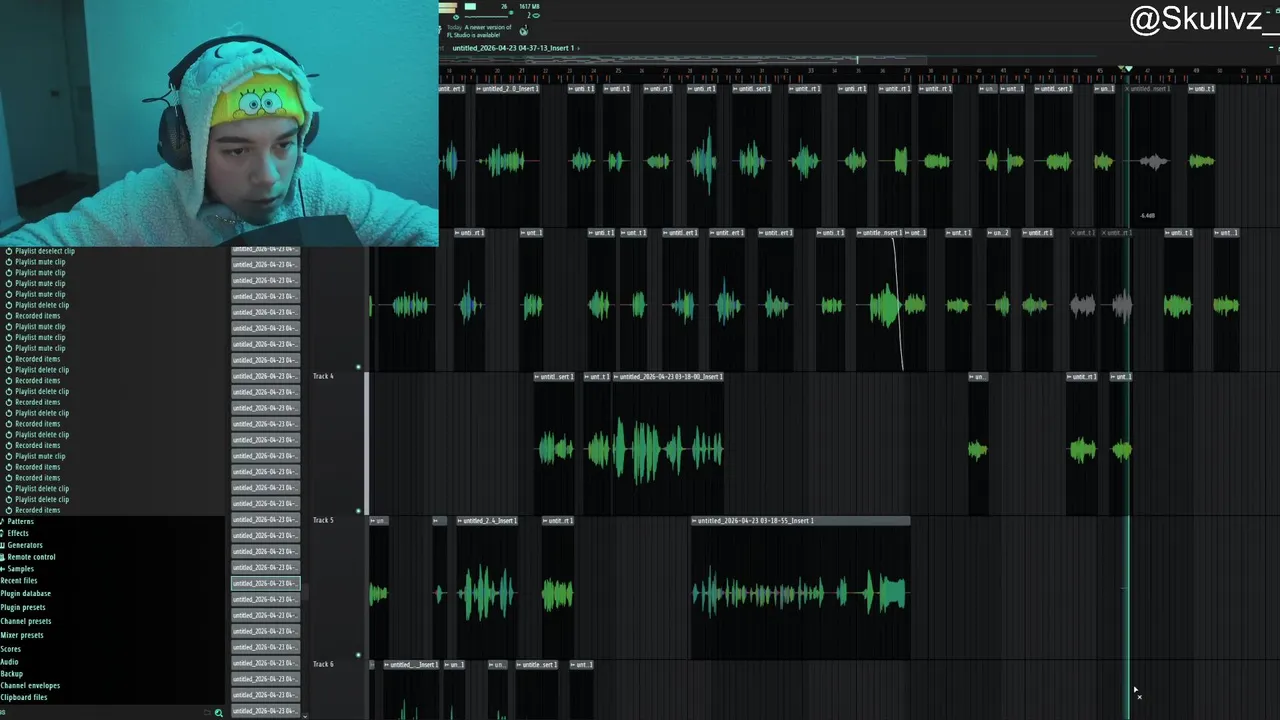Screen dimensions: 1280x720
Task: Expand the Channel presets folder
Action: [26, 621]
